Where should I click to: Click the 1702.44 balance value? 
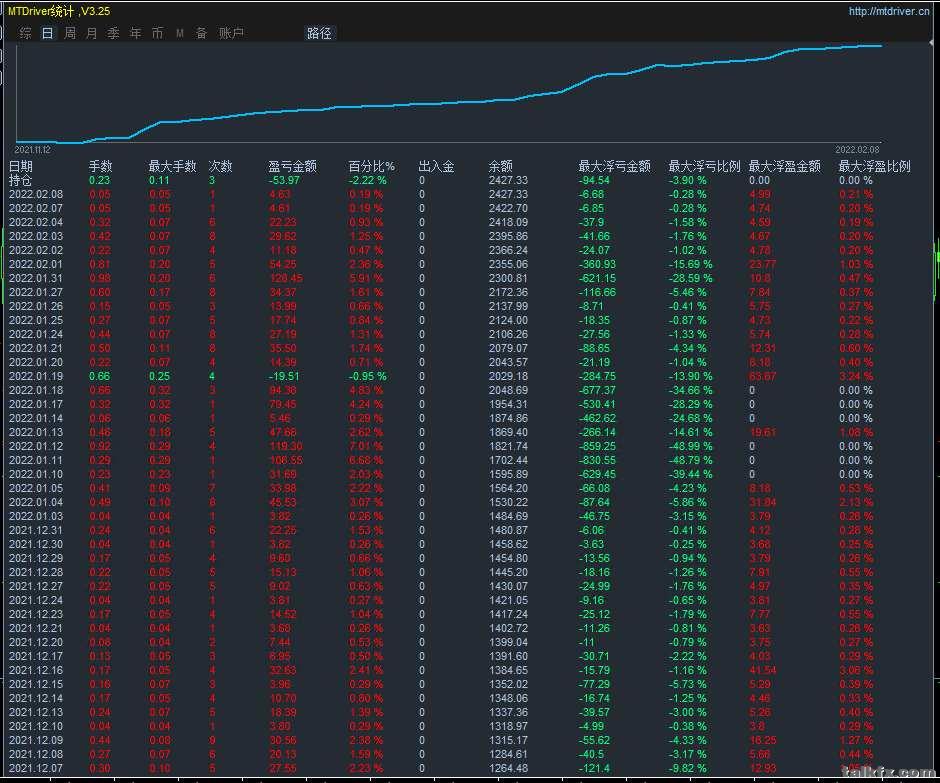click(508, 460)
